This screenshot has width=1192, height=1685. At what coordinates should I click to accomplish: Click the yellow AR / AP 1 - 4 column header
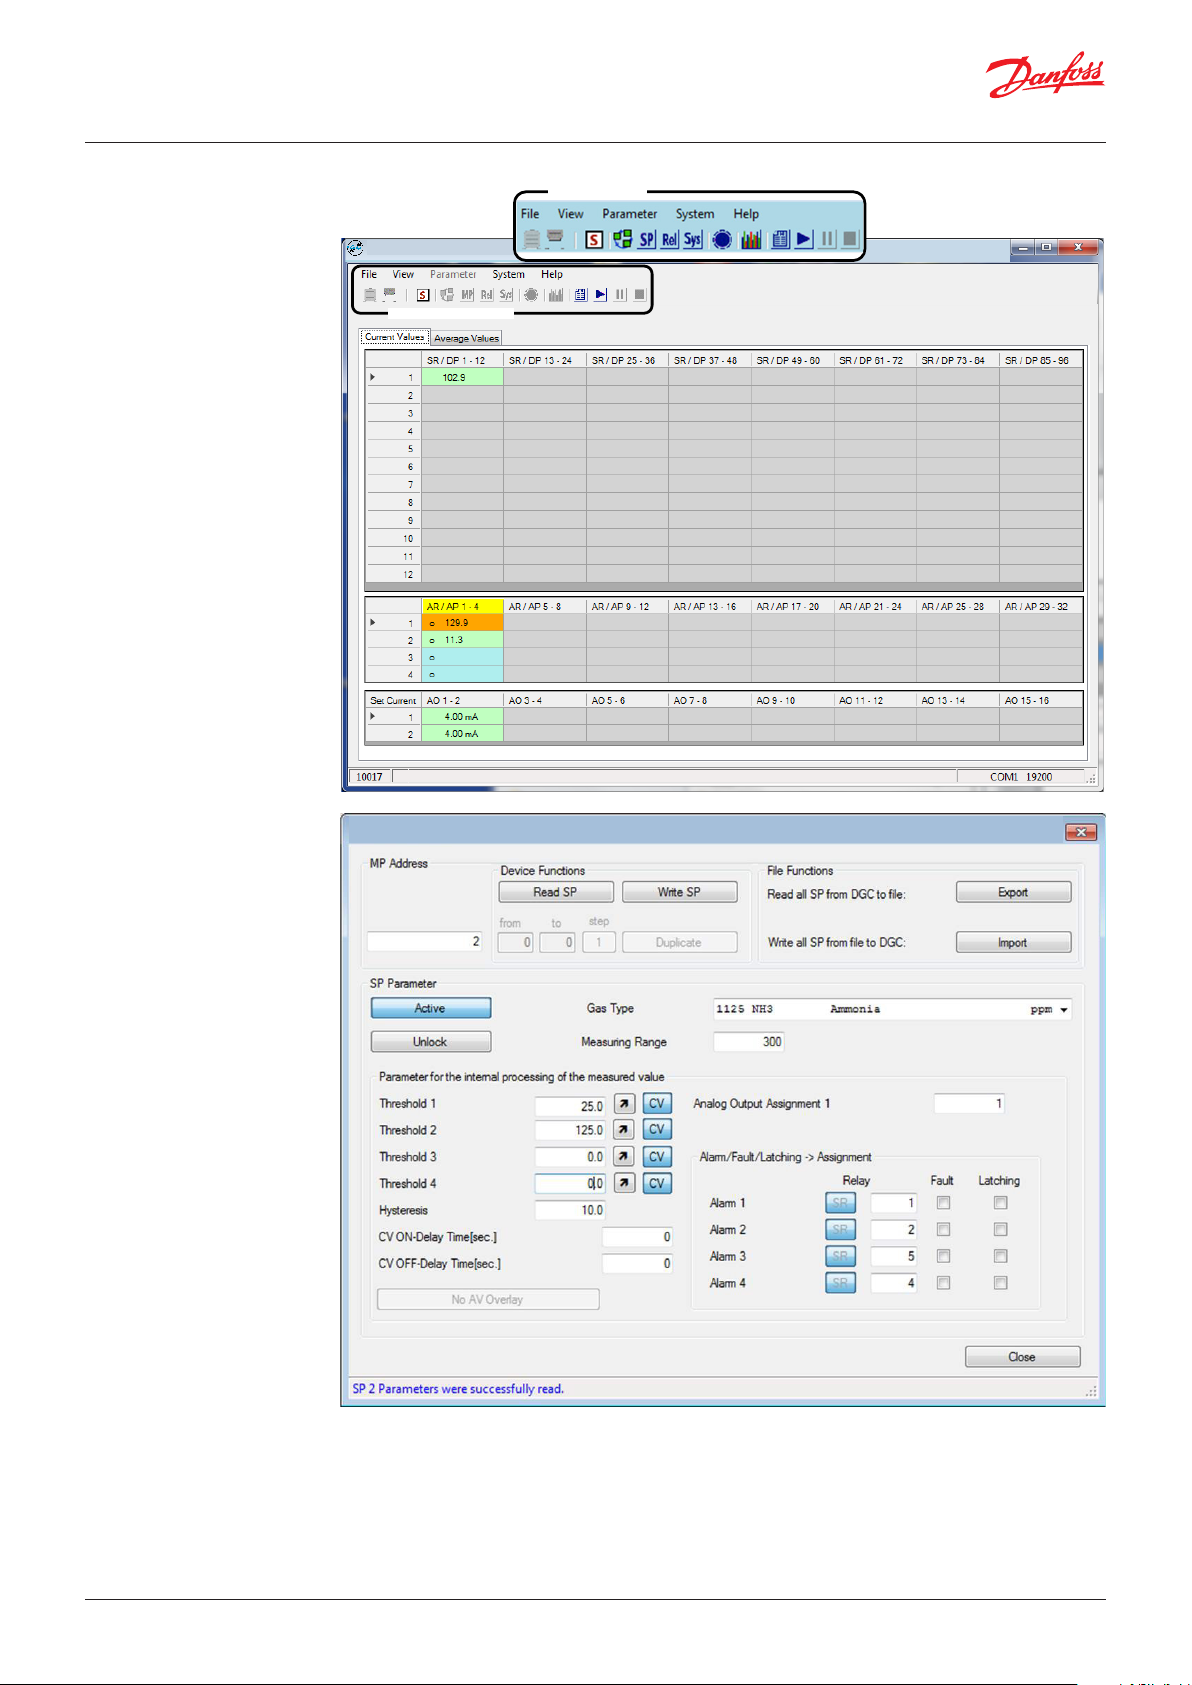[462, 606]
